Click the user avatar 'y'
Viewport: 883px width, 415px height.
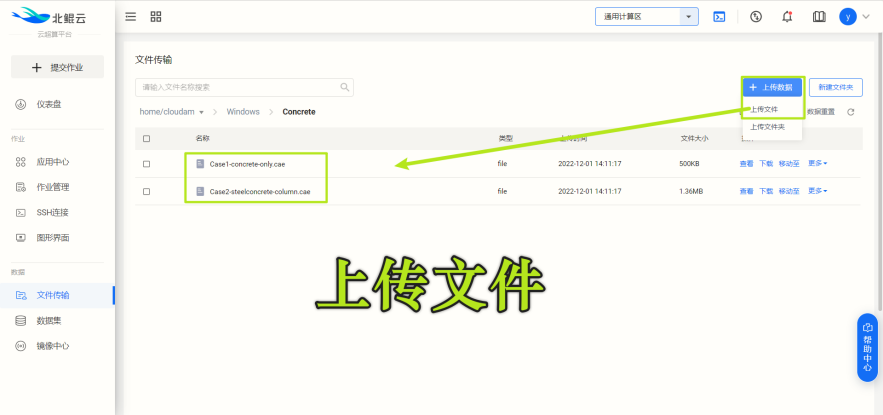848,16
